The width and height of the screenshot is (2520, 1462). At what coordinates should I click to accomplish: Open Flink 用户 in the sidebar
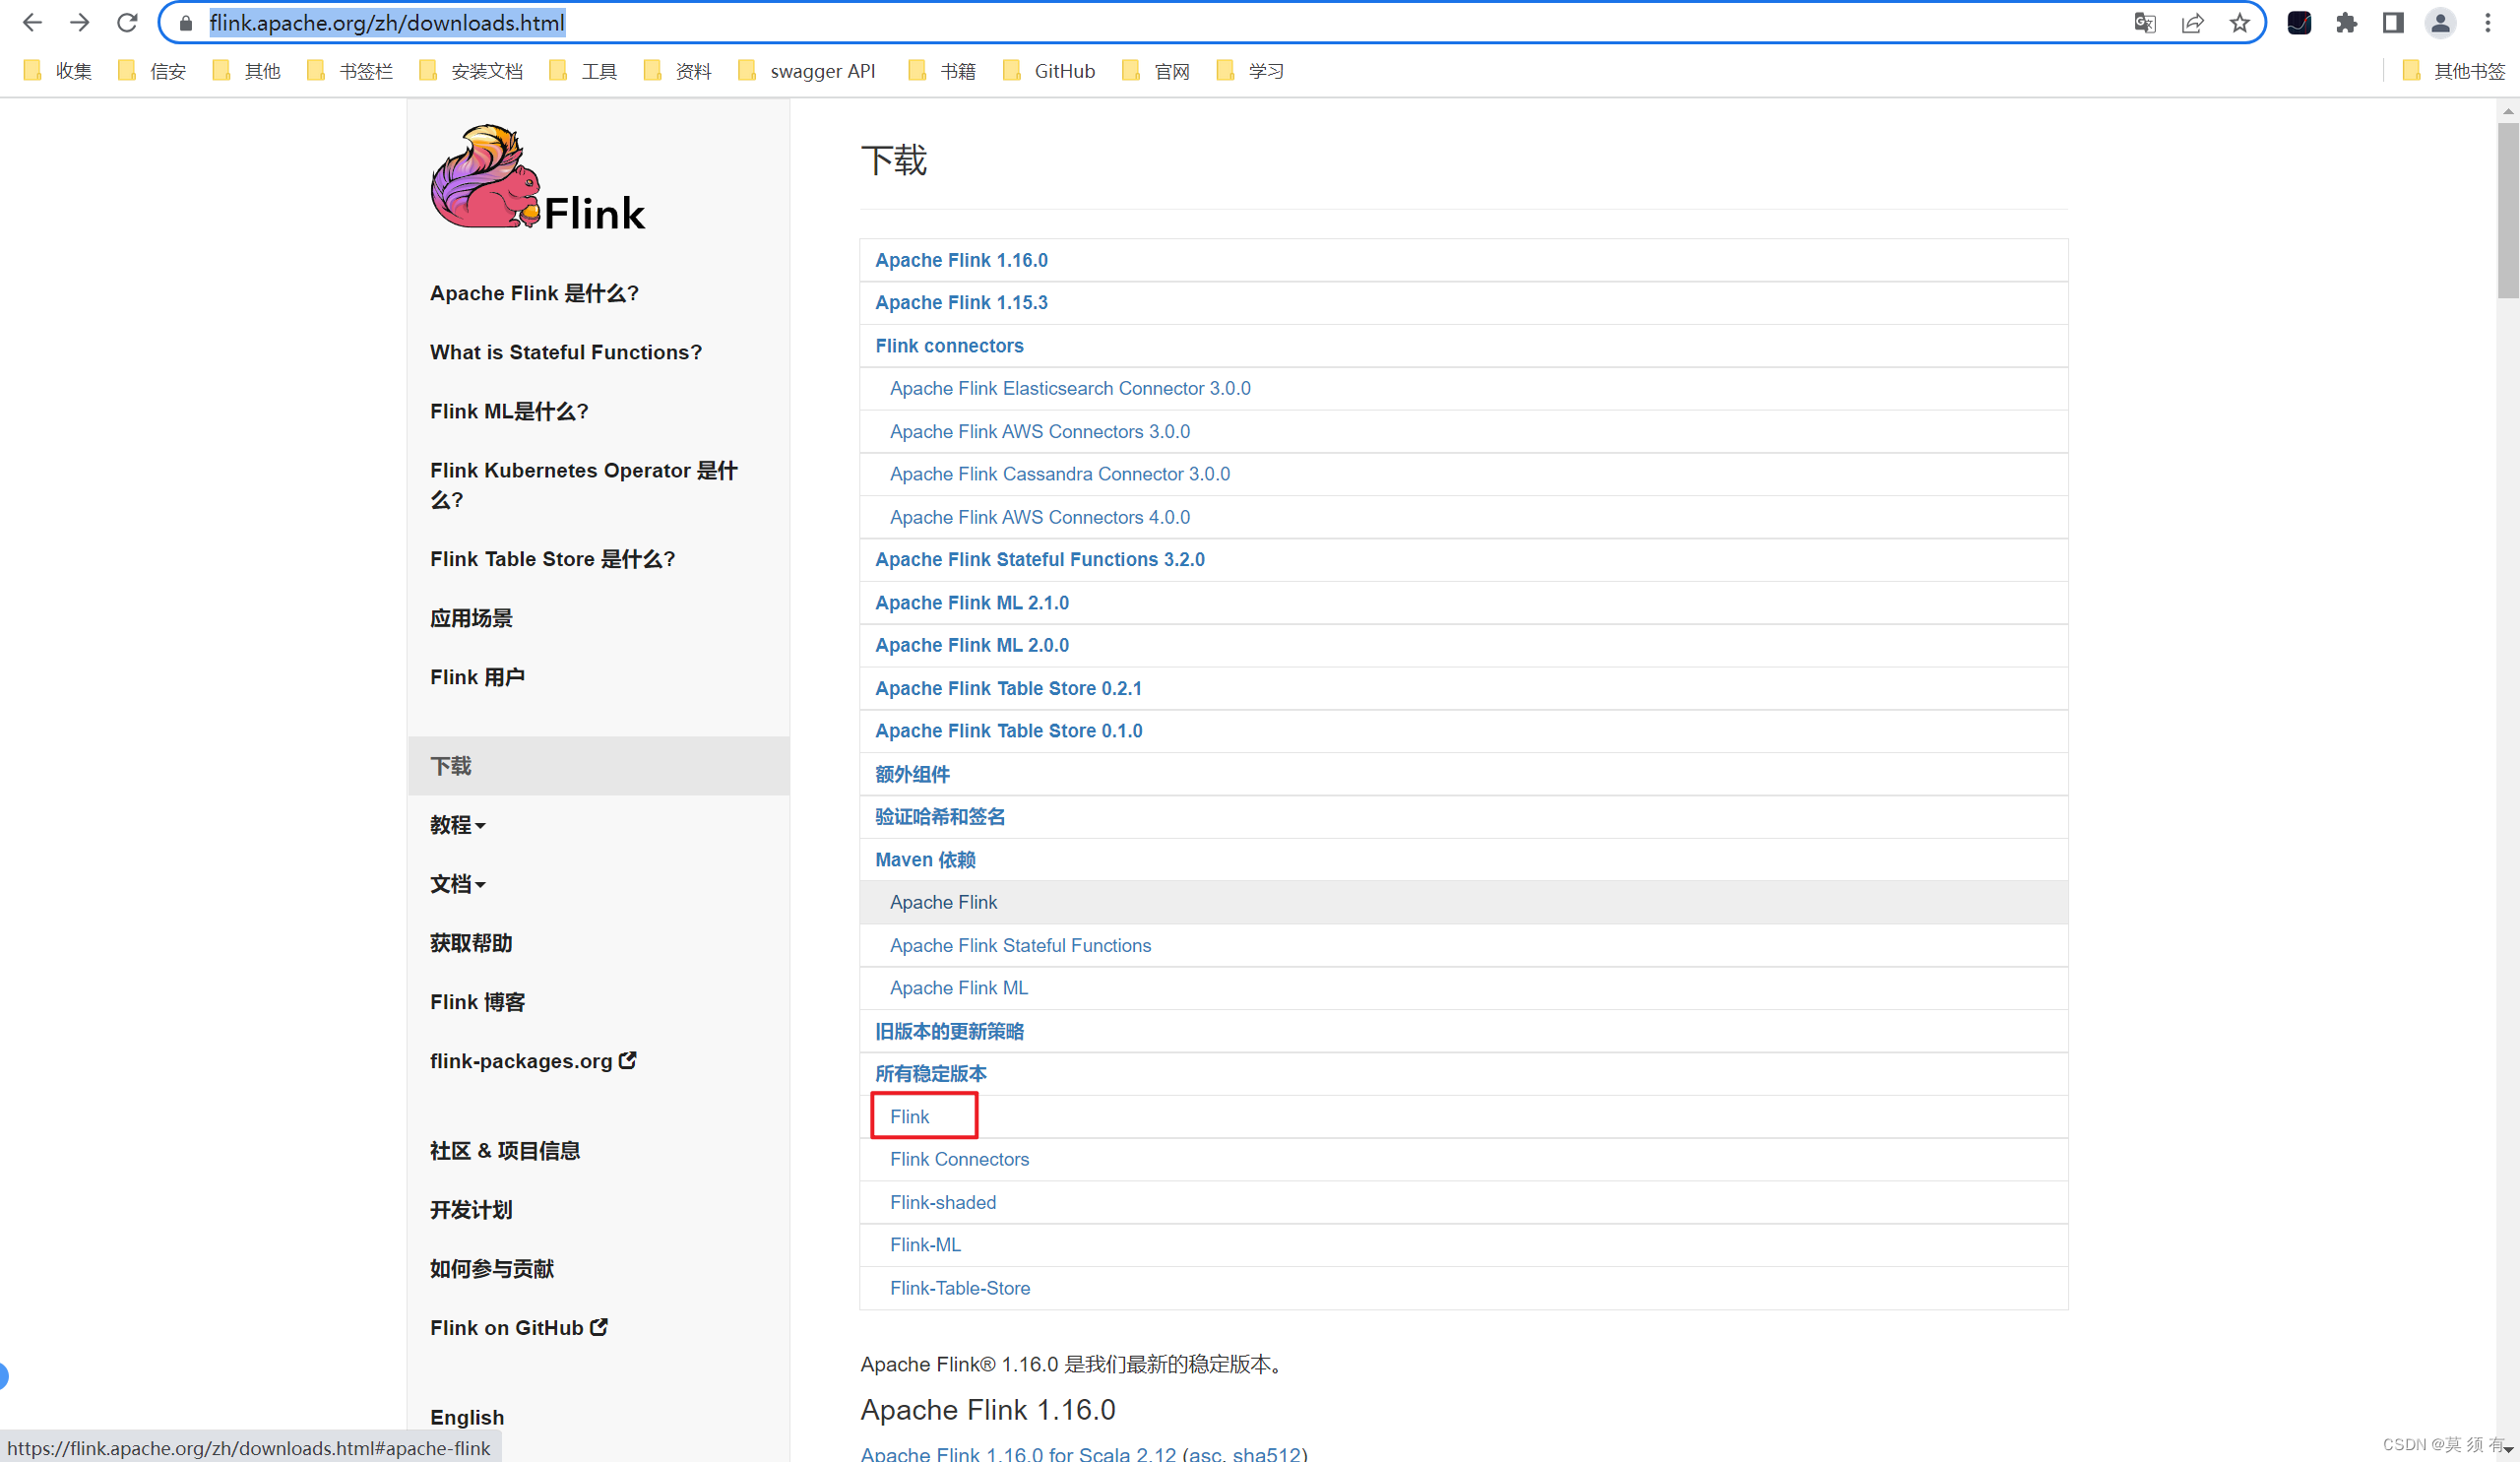[477, 677]
